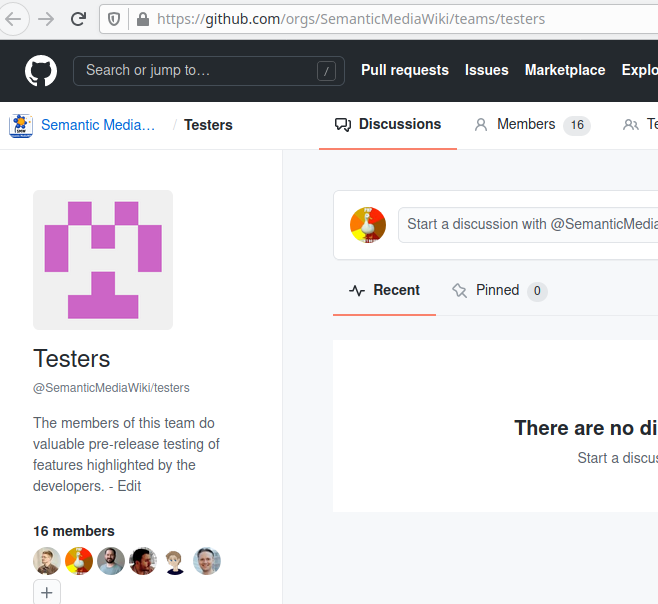The height and width of the screenshot is (604, 658).
Task: Open sixth member avatar, smiling man
Action: 207,561
